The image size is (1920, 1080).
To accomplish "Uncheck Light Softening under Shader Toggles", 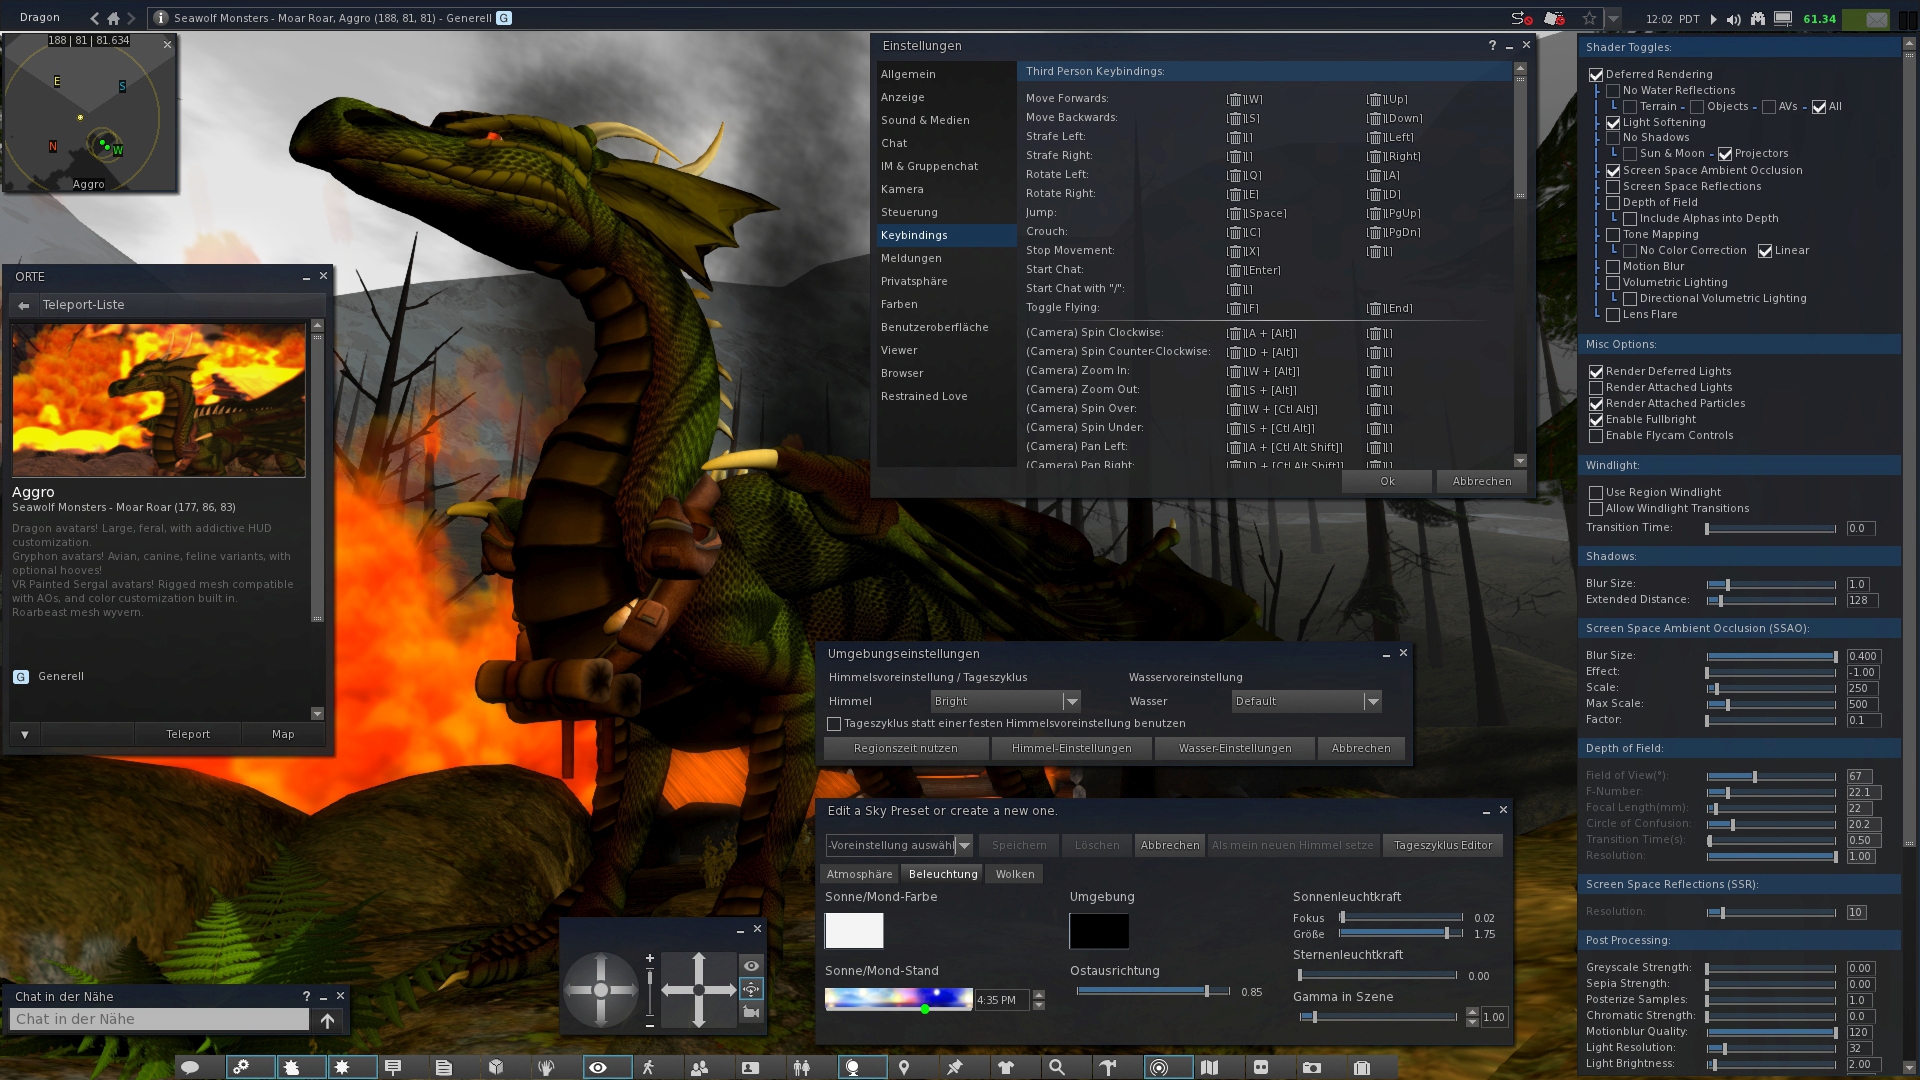I will tap(1613, 122).
